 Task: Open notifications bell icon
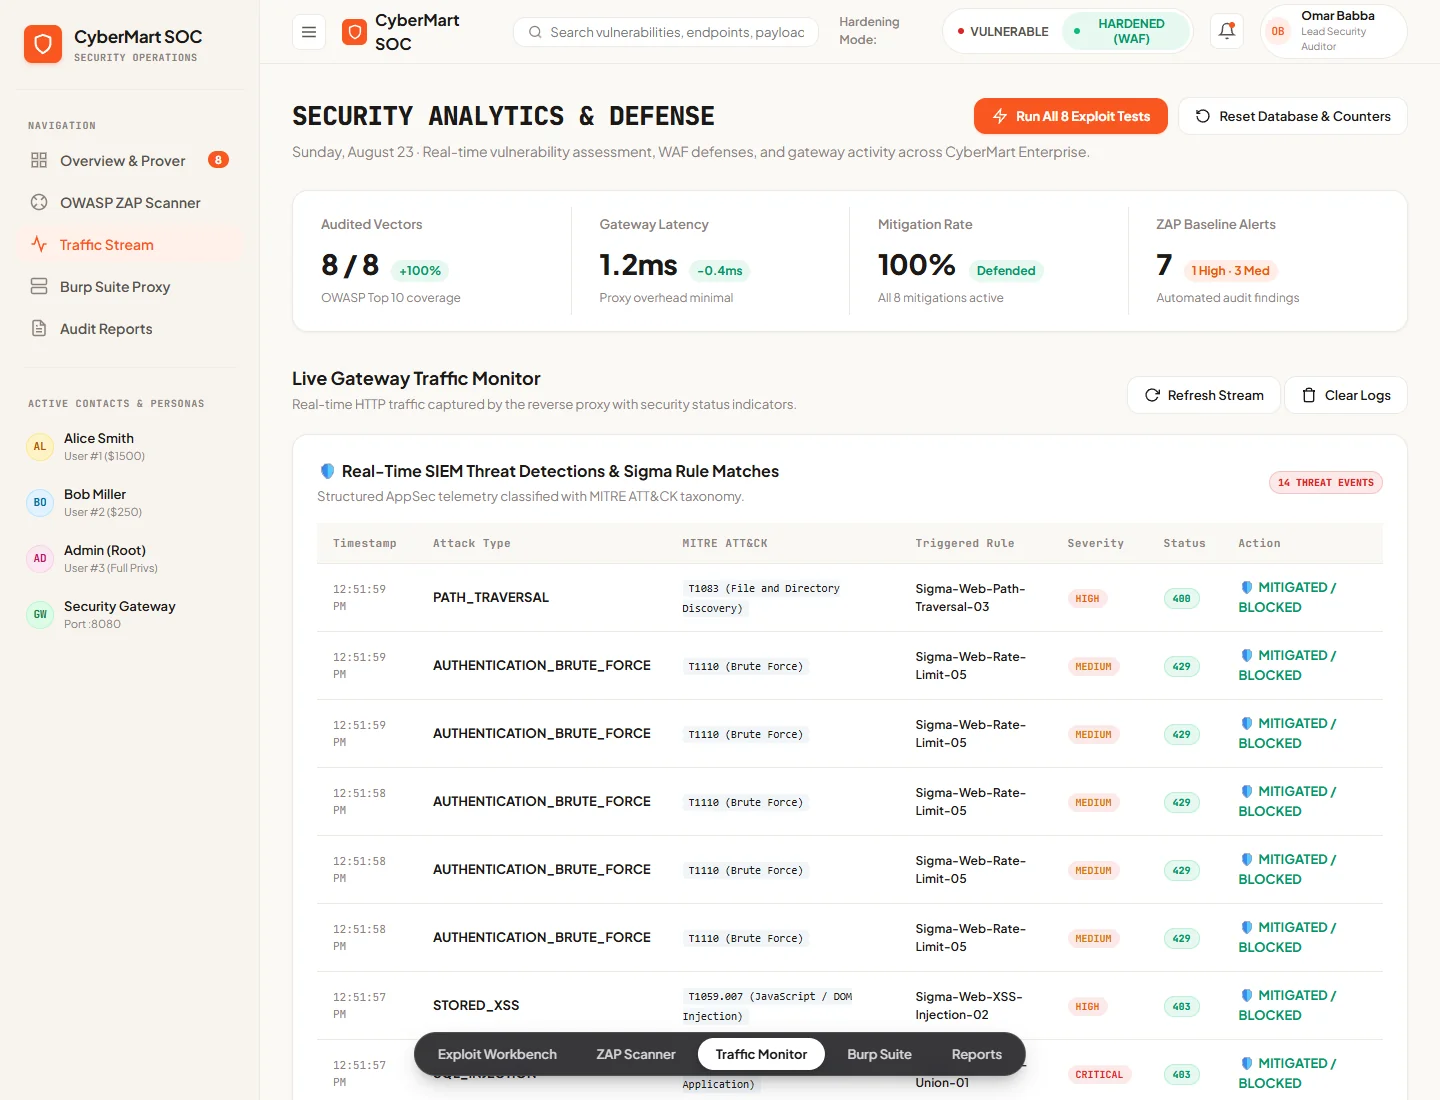click(1227, 31)
